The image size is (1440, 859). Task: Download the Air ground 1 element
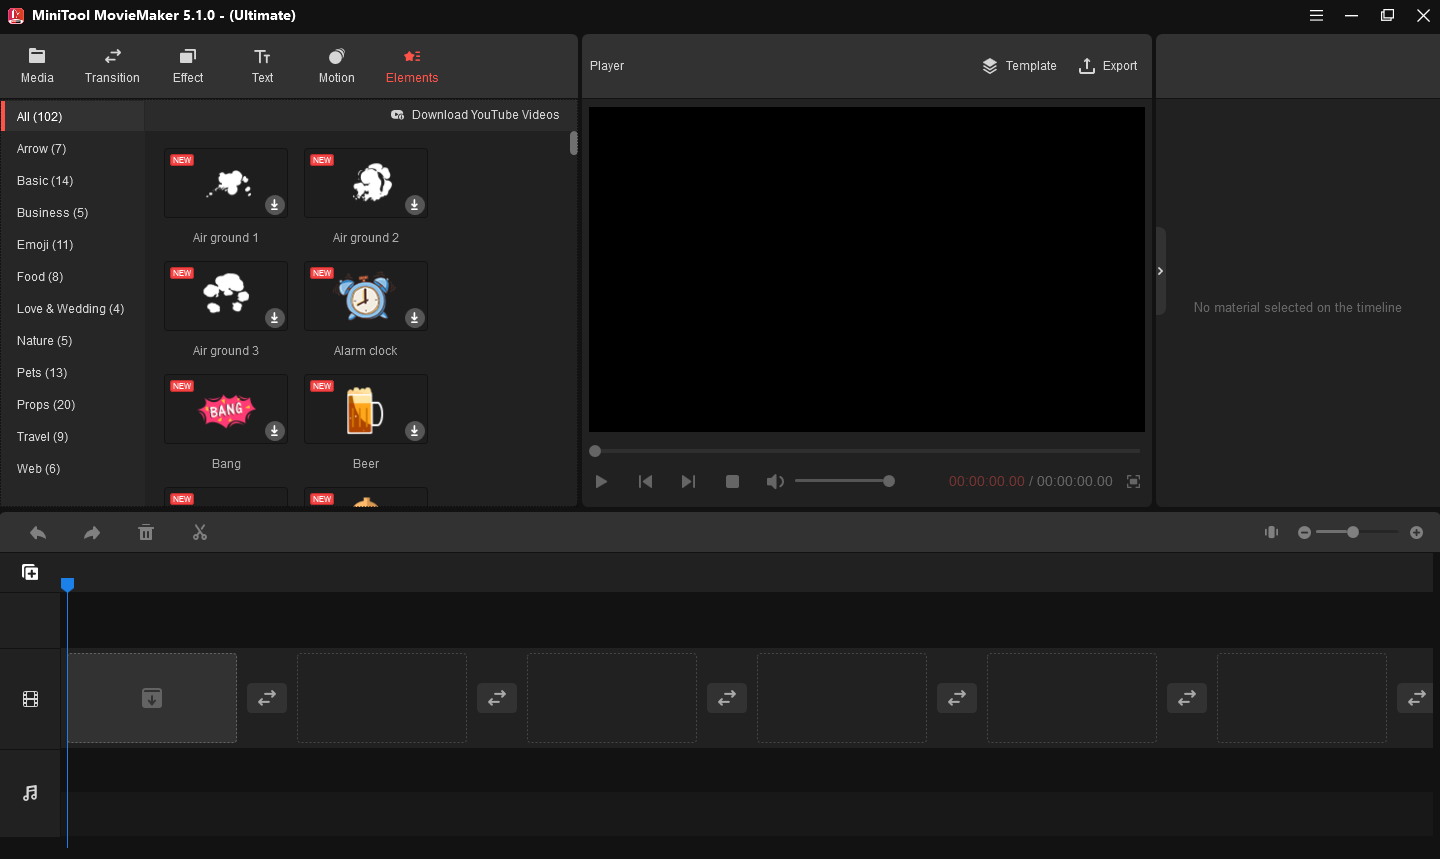click(x=275, y=205)
